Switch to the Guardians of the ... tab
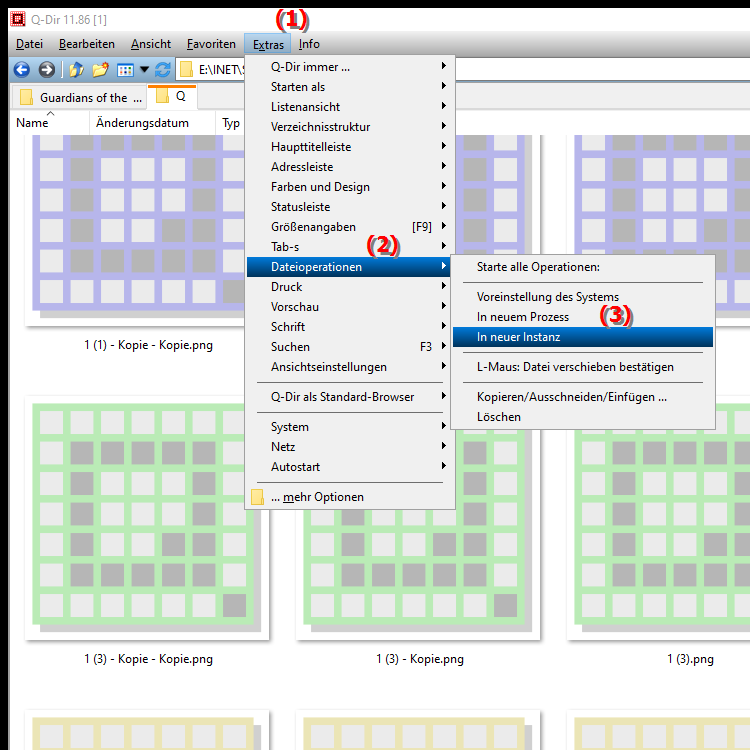Viewport: 750px width, 750px height. point(79,98)
